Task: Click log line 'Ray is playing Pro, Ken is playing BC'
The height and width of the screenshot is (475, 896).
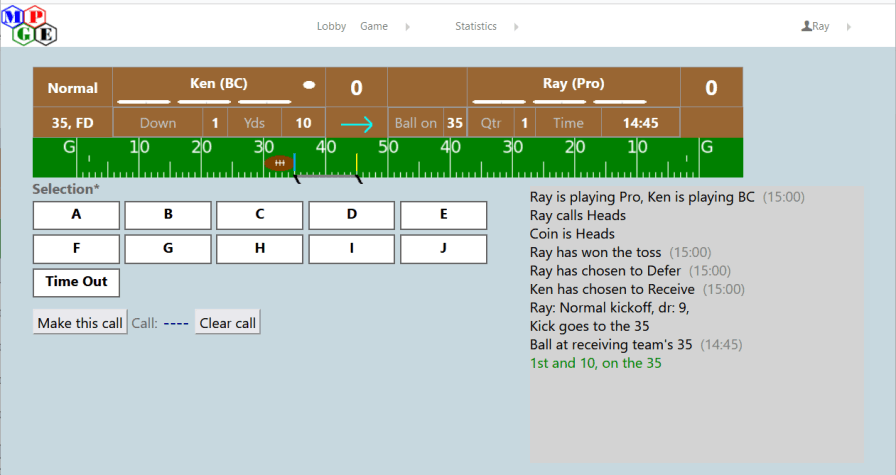Action: click(642, 197)
